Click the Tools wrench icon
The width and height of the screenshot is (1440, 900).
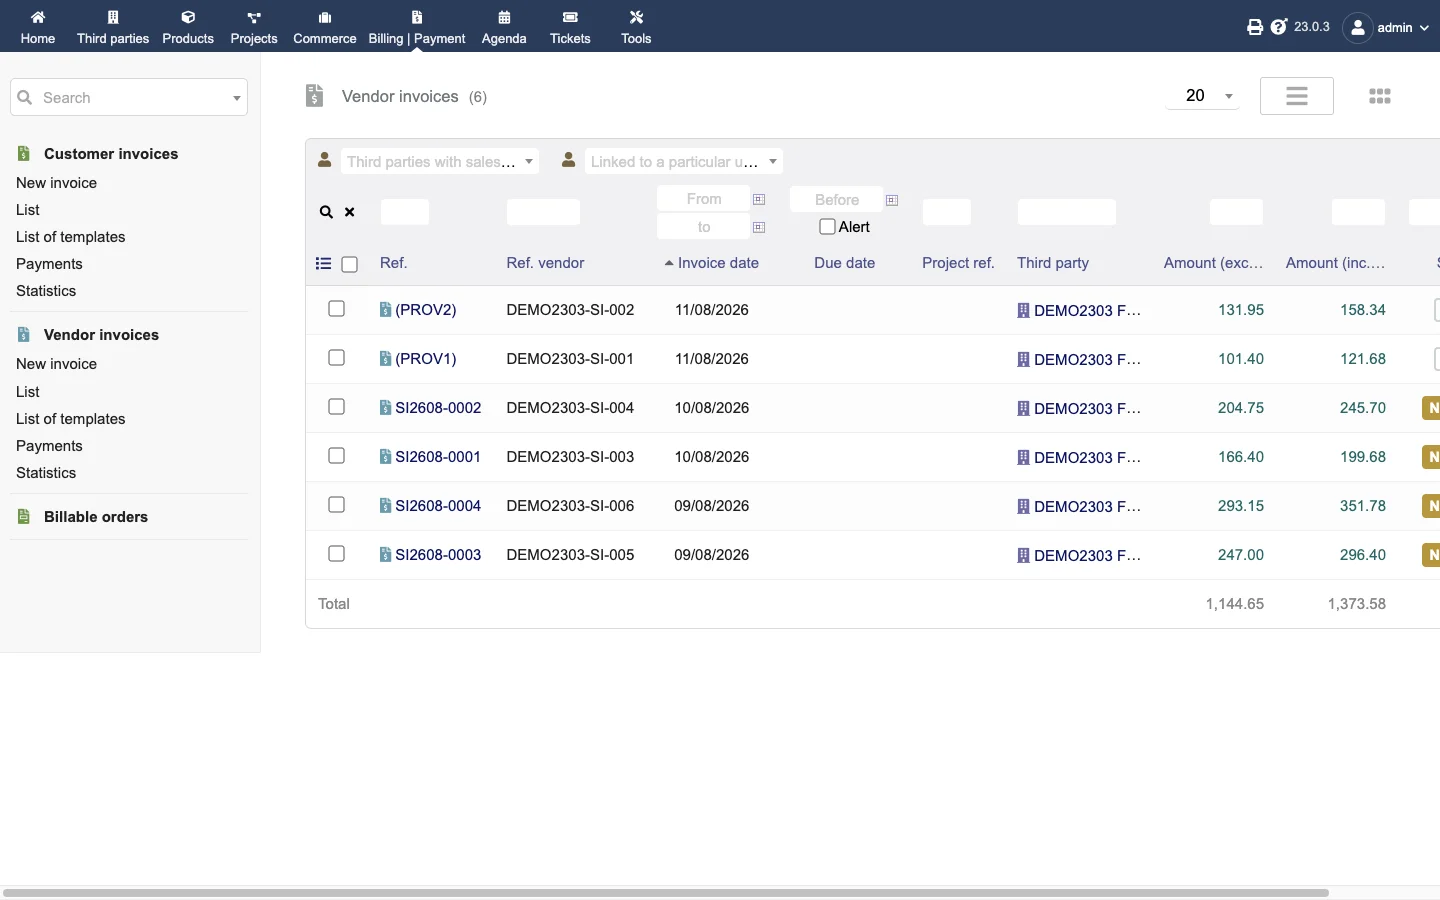(x=636, y=17)
